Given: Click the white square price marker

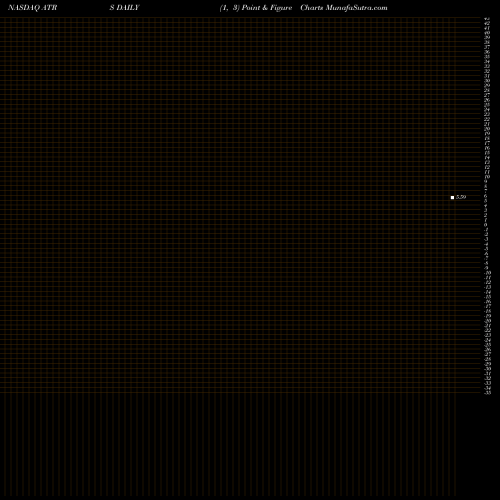Looking at the screenshot, I should tap(452, 197).
